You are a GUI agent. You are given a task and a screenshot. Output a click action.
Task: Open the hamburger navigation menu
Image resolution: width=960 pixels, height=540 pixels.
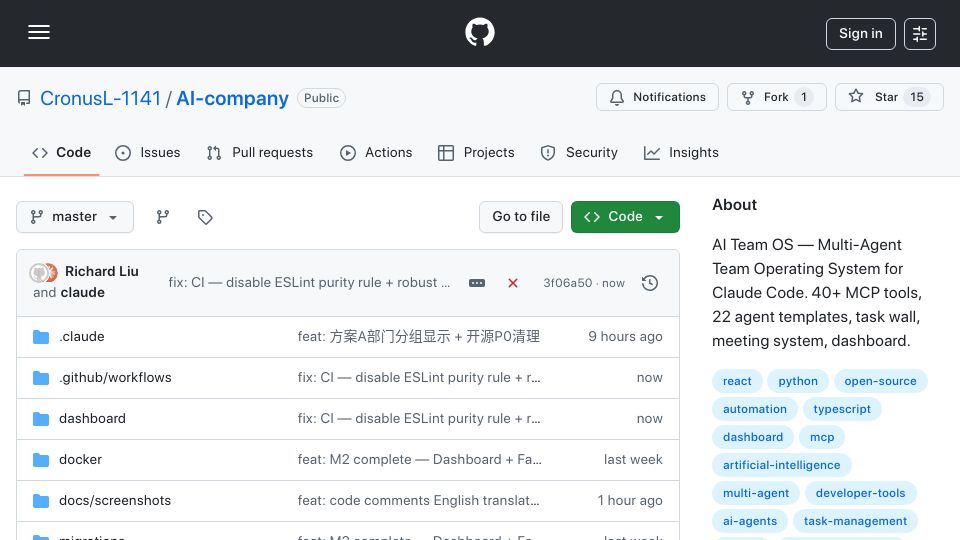(39, 32)
